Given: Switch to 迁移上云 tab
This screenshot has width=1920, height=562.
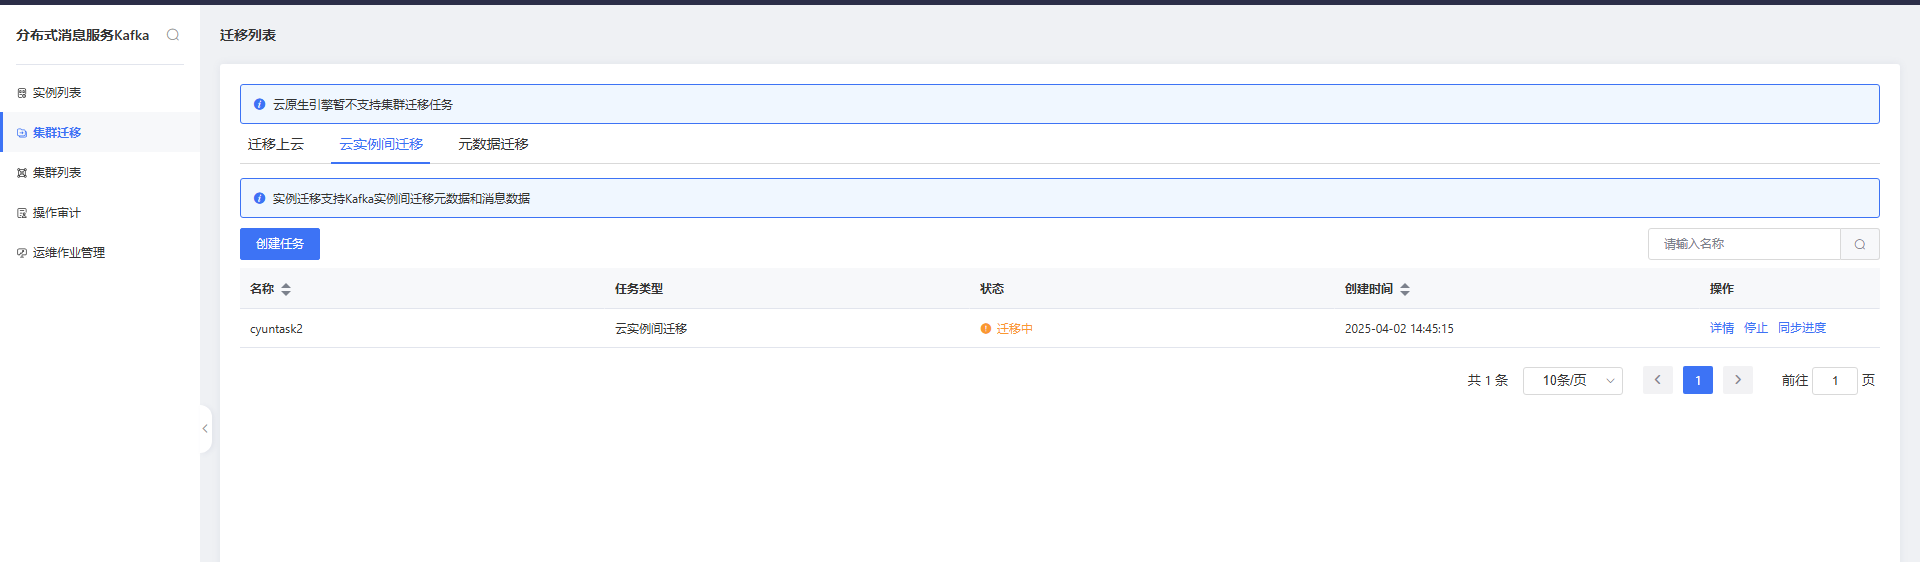Looking at the screenshot, I should point(276,144).
